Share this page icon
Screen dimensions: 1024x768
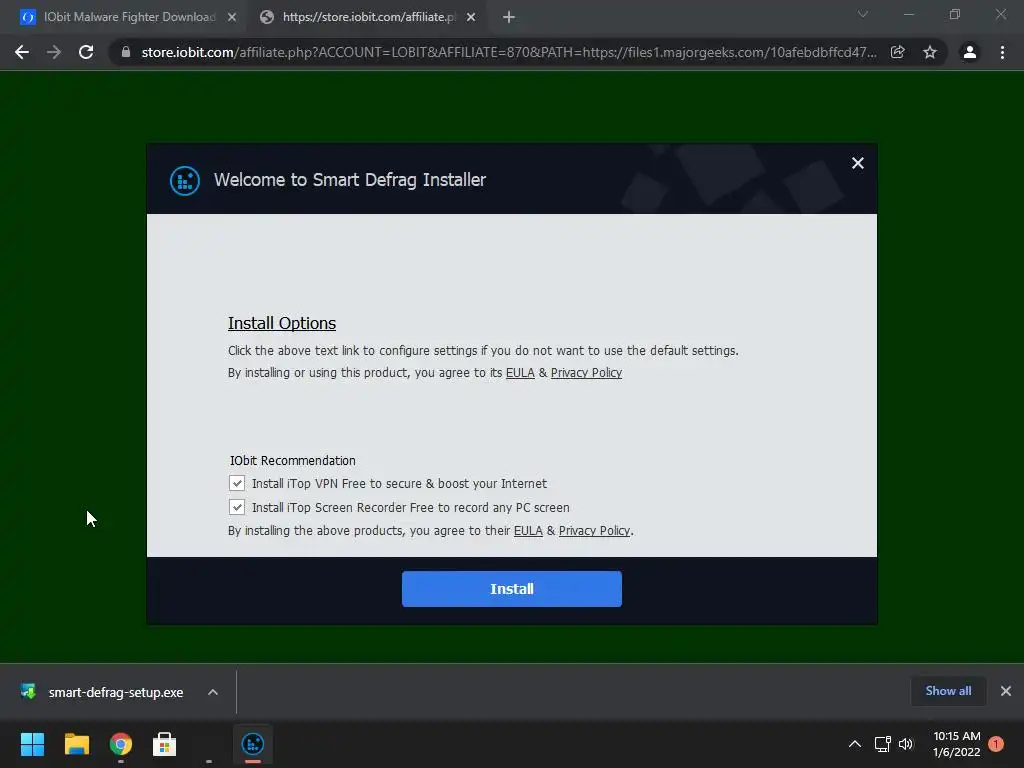pos(898,52)
